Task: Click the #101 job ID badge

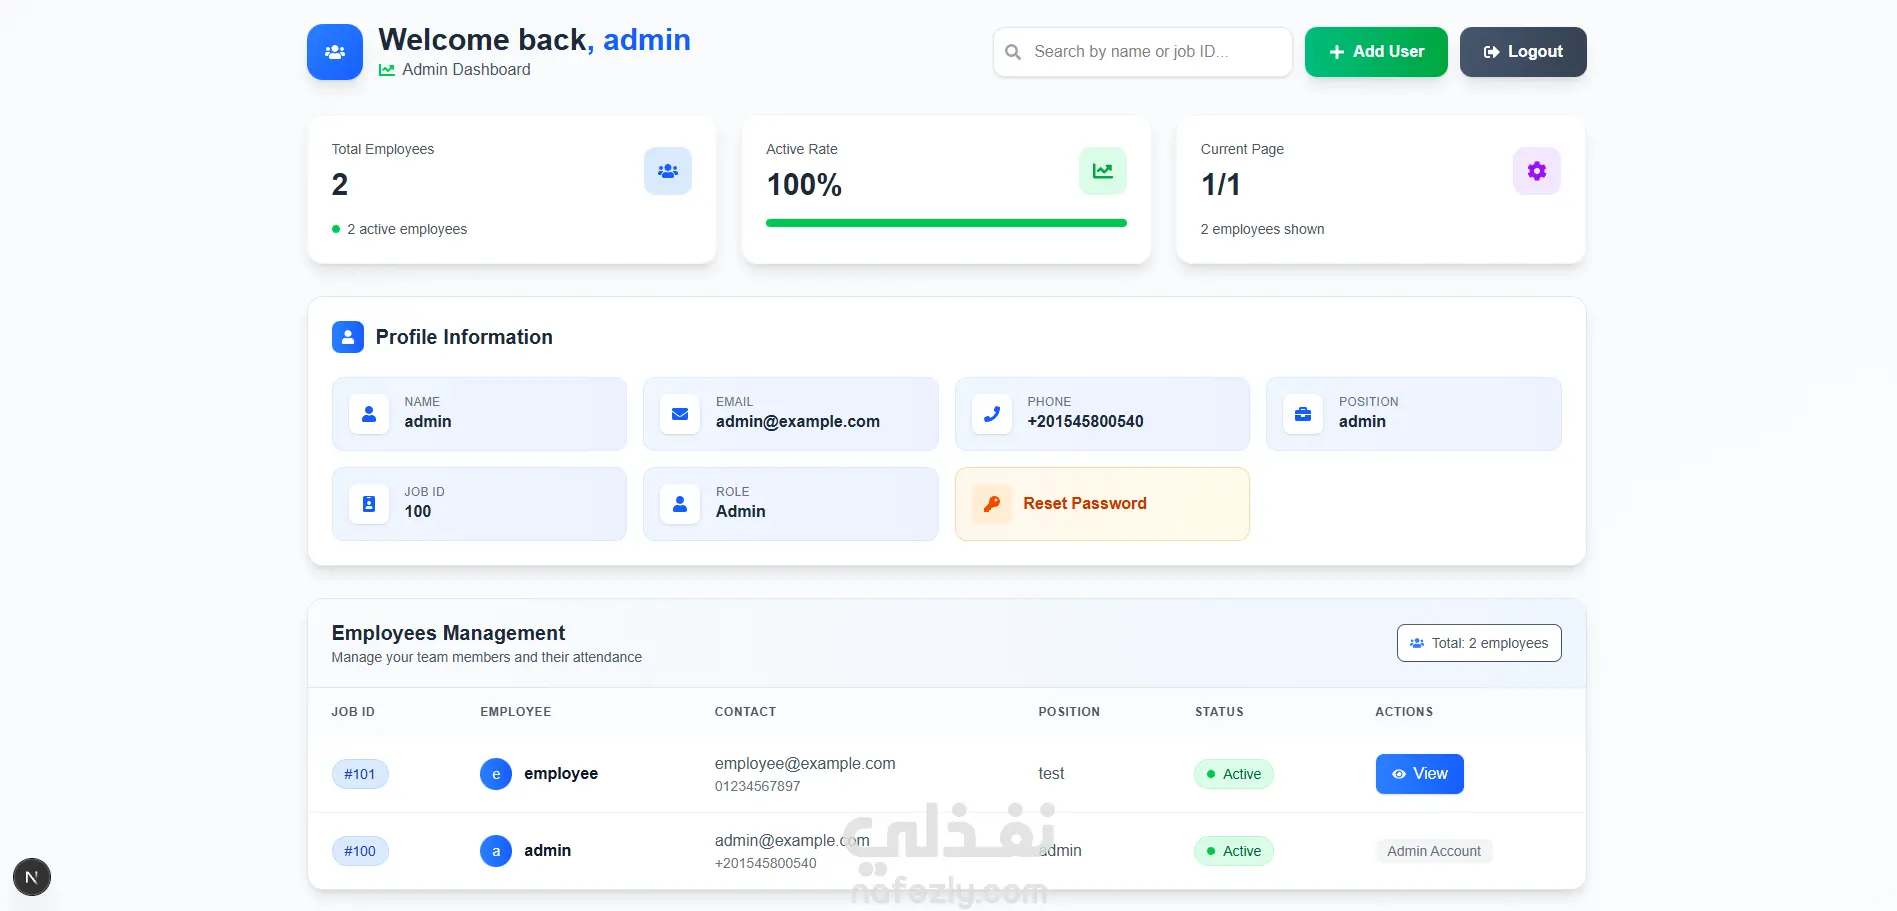Action: [360, 774]
